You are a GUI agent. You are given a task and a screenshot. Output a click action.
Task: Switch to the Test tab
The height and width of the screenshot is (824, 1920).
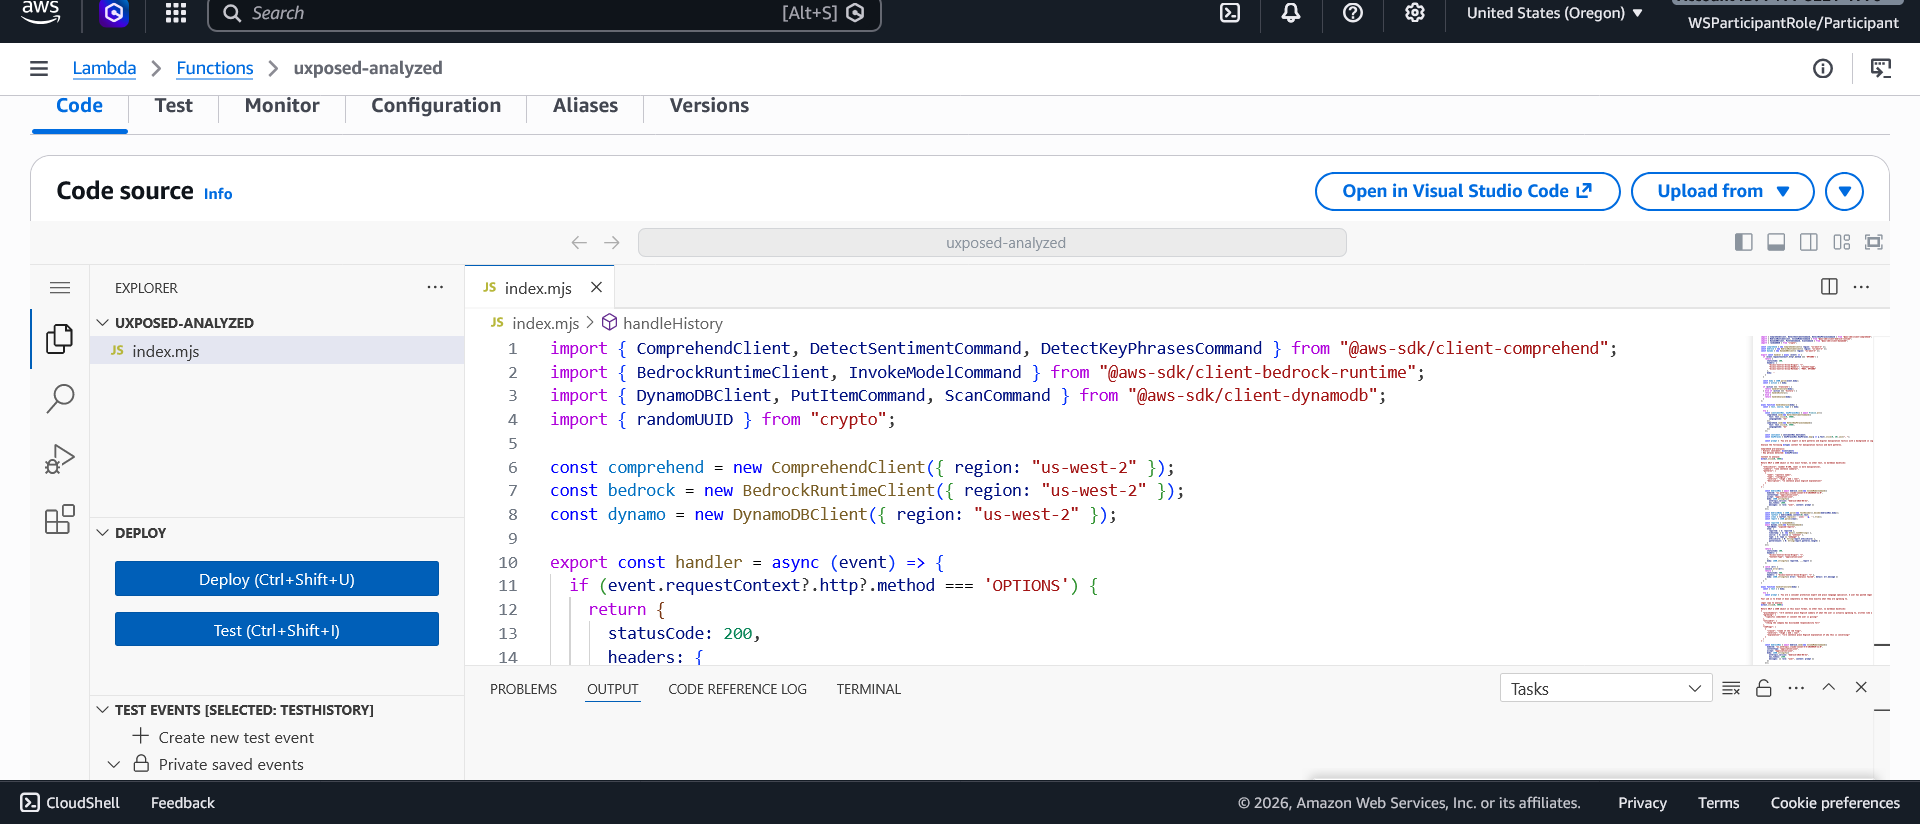pos(174,106)
